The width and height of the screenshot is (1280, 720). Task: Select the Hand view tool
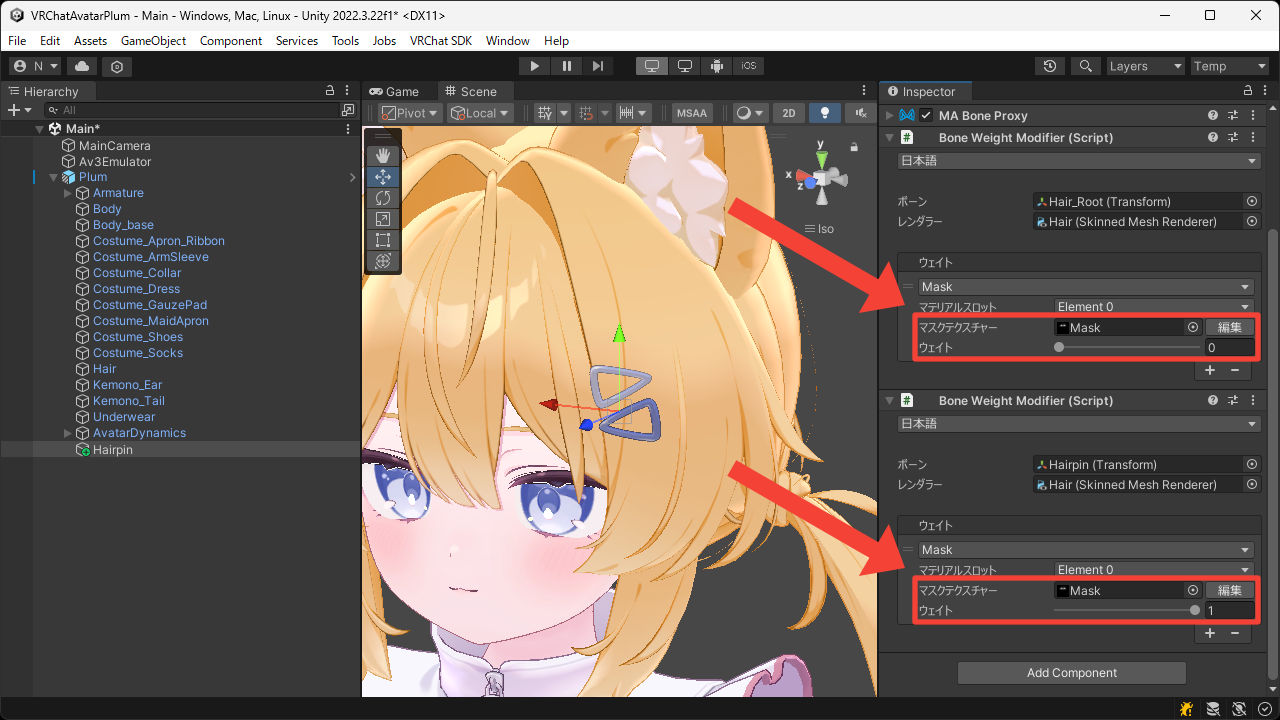point(383,155)
